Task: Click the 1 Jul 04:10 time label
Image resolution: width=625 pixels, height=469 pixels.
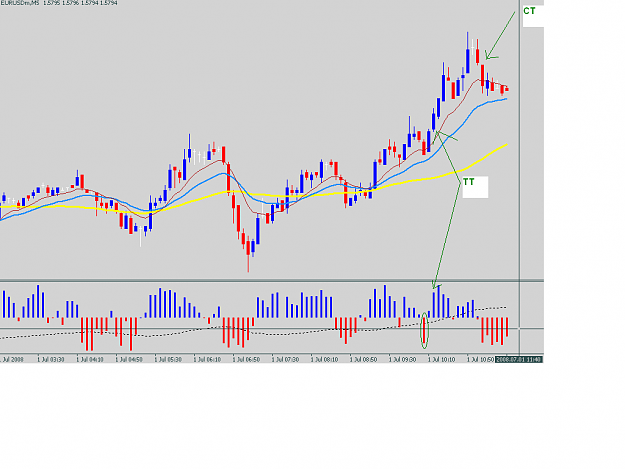Action: [90, 359]
